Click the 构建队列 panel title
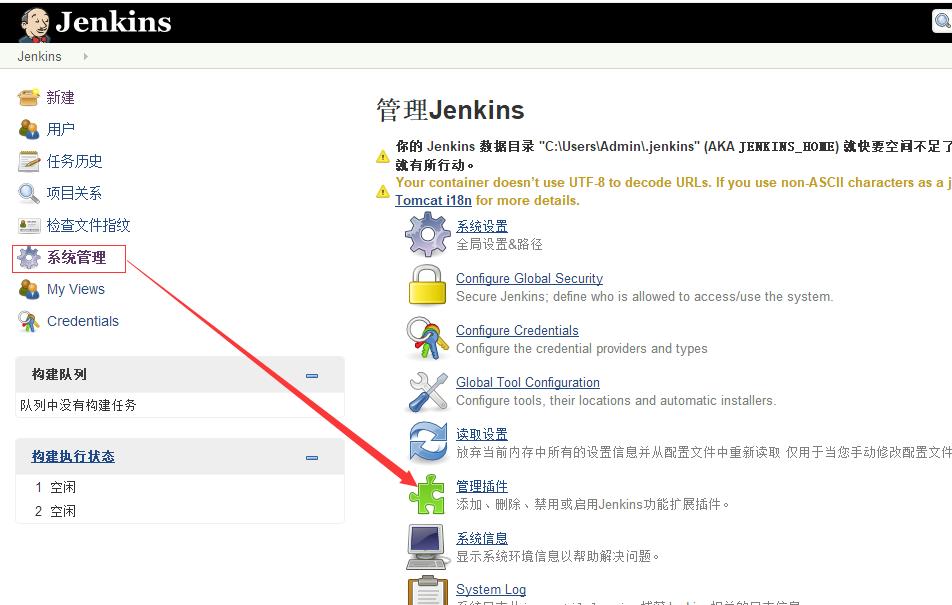Screen dimensions: 952x605 (x=60, y=374)
